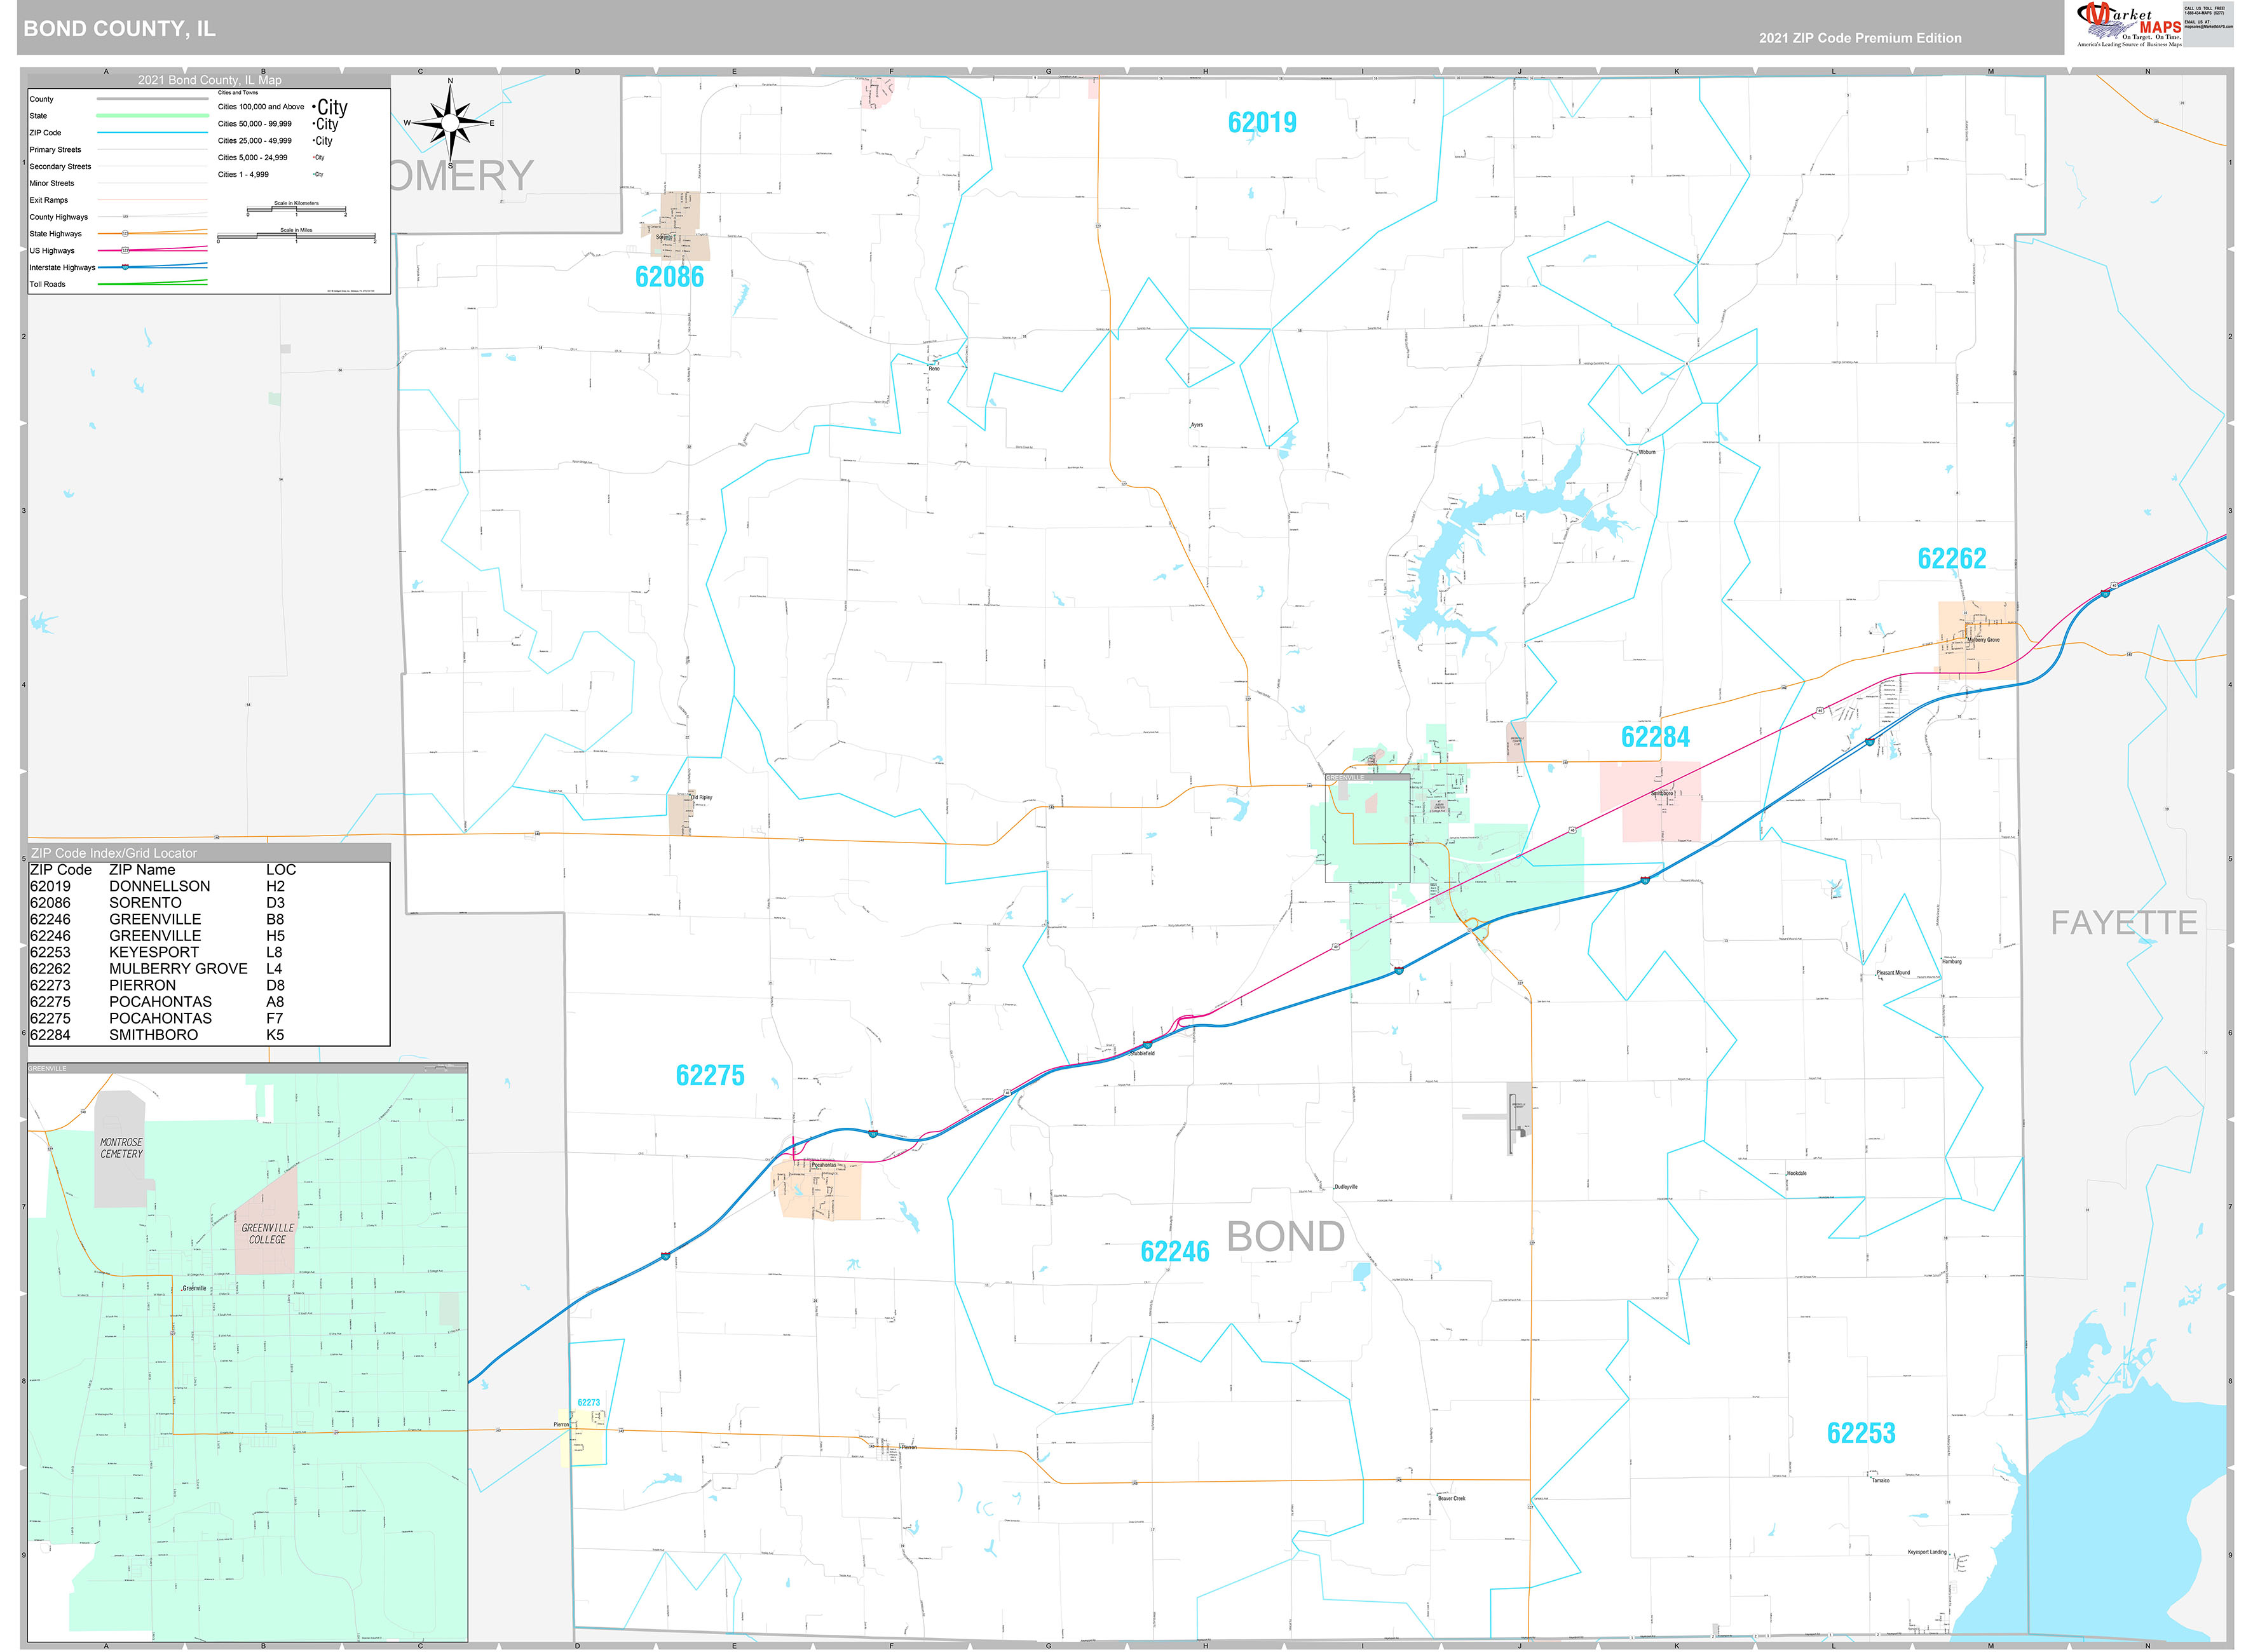Image resolution: width=2253 pixels, height=1652 pixels.
Task: Click the green Toll Roads line sample in the legend
Action: [x=153, y=284]
